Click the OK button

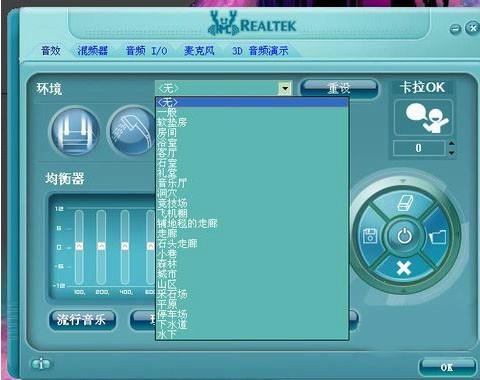tap(447, 367)
